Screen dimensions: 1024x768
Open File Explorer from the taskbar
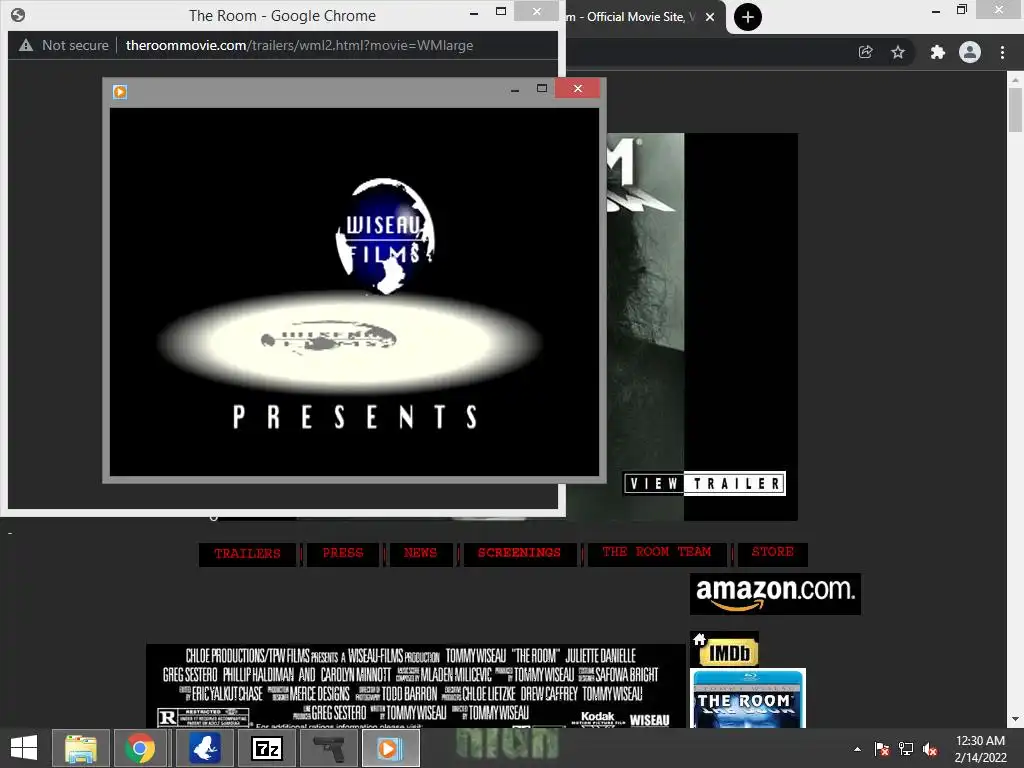[80, 748]
